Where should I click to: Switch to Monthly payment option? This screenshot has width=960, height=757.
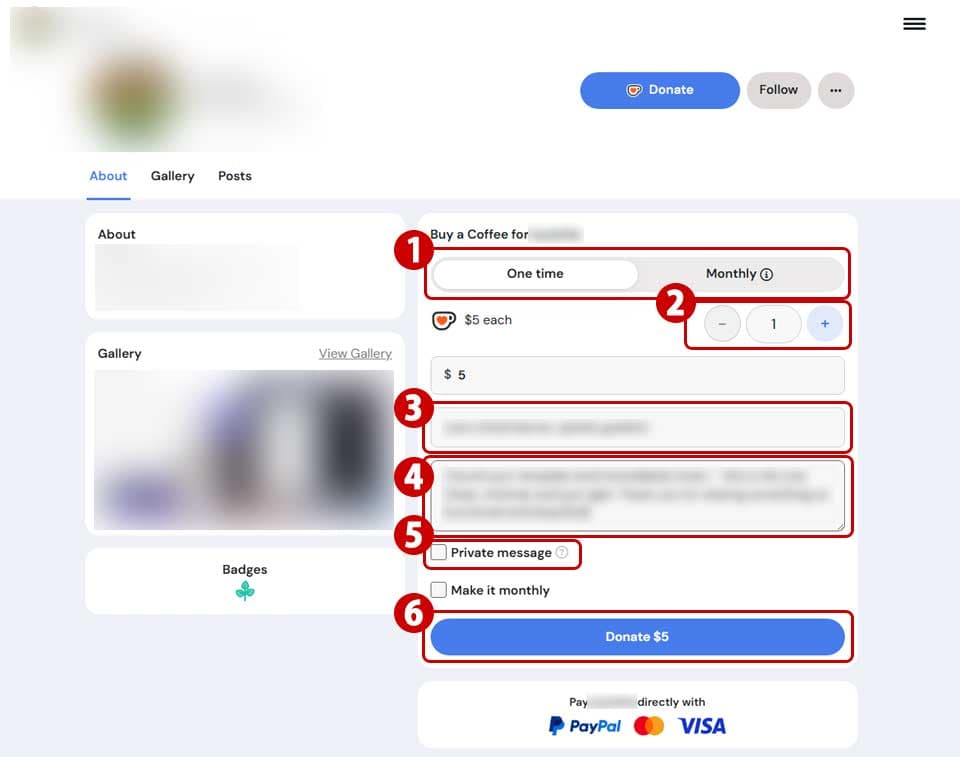pos(740,274)
